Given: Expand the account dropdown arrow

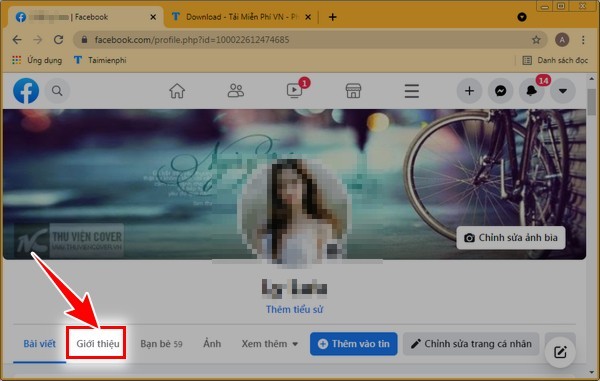Looking at the screenshot, I should tap(563, 91).
